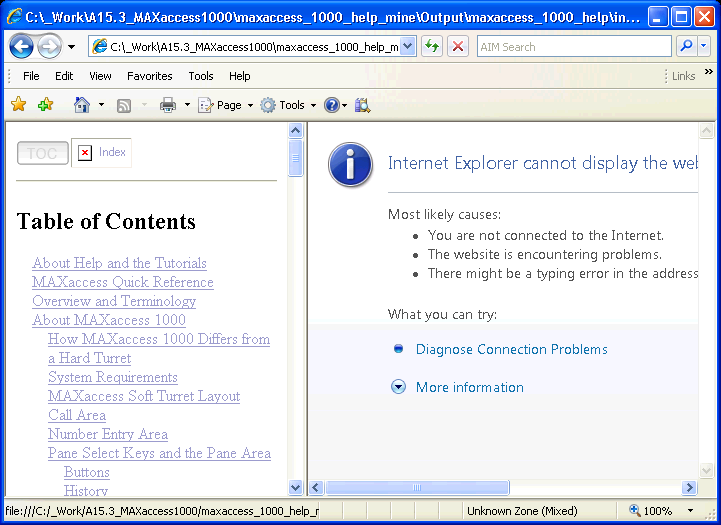Viewport: 721px width, 525px height.
Task: Select the TOC tab button
Action: (43, 153)
